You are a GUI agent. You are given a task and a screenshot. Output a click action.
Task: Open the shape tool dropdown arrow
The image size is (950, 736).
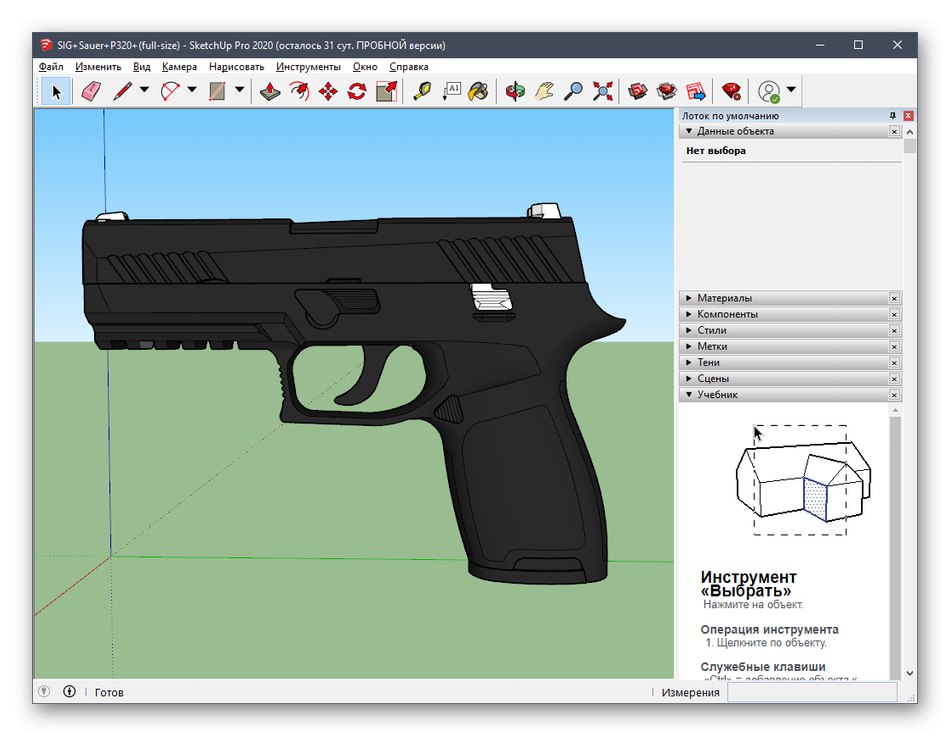[x=239, y=90]
